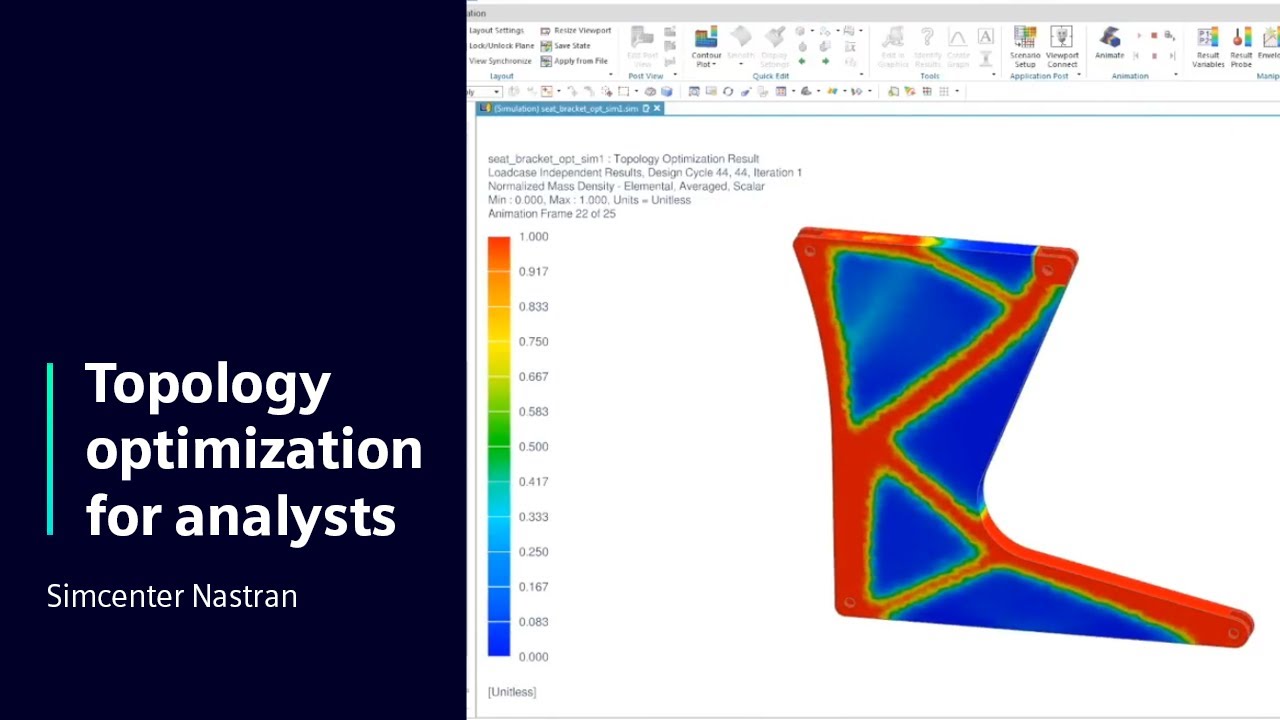Screen dimensions: 1280x720
Task: Click the text annotation A icon
Action: (986, 36)
